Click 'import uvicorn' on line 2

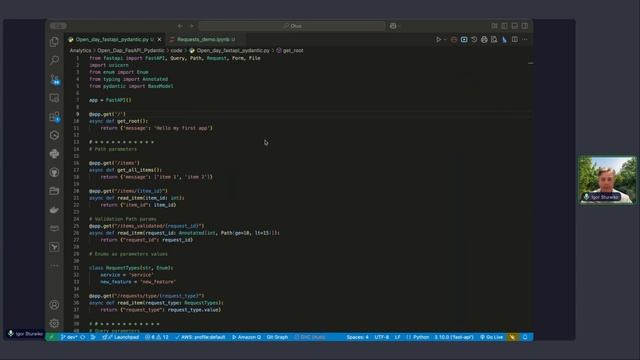point(109,65)
